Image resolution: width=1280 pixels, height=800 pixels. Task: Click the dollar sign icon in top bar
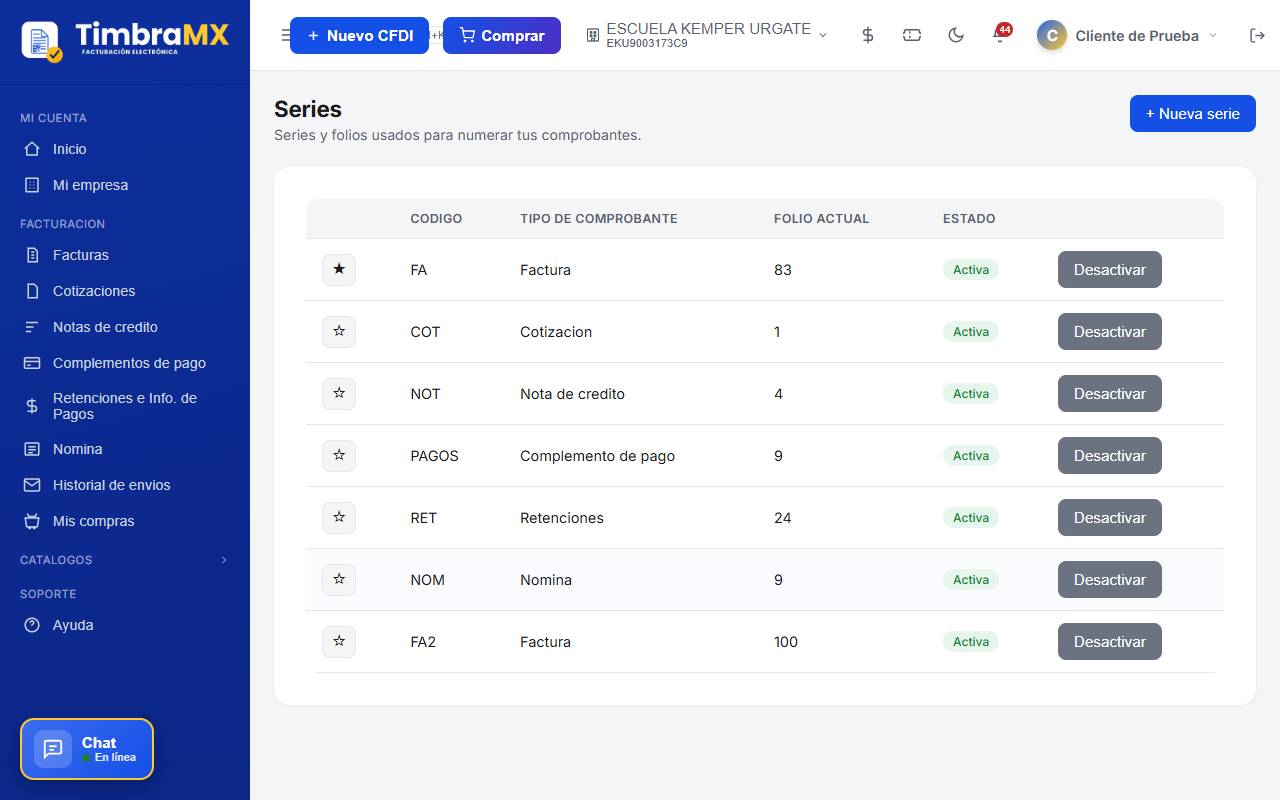[x=868, y=35]
